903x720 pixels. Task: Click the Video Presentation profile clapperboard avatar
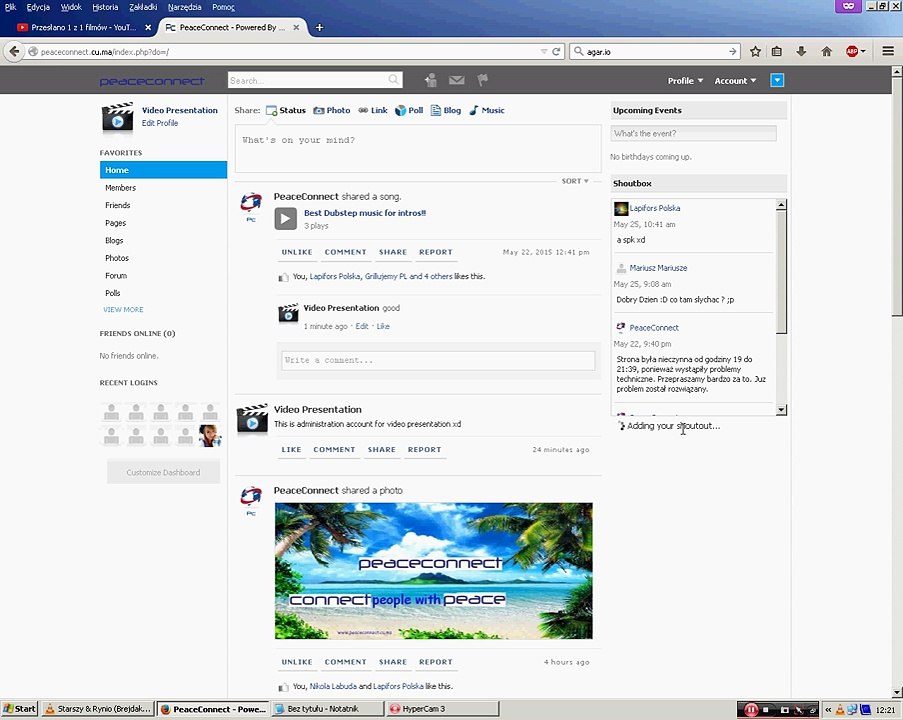click(x=117, y=117)
